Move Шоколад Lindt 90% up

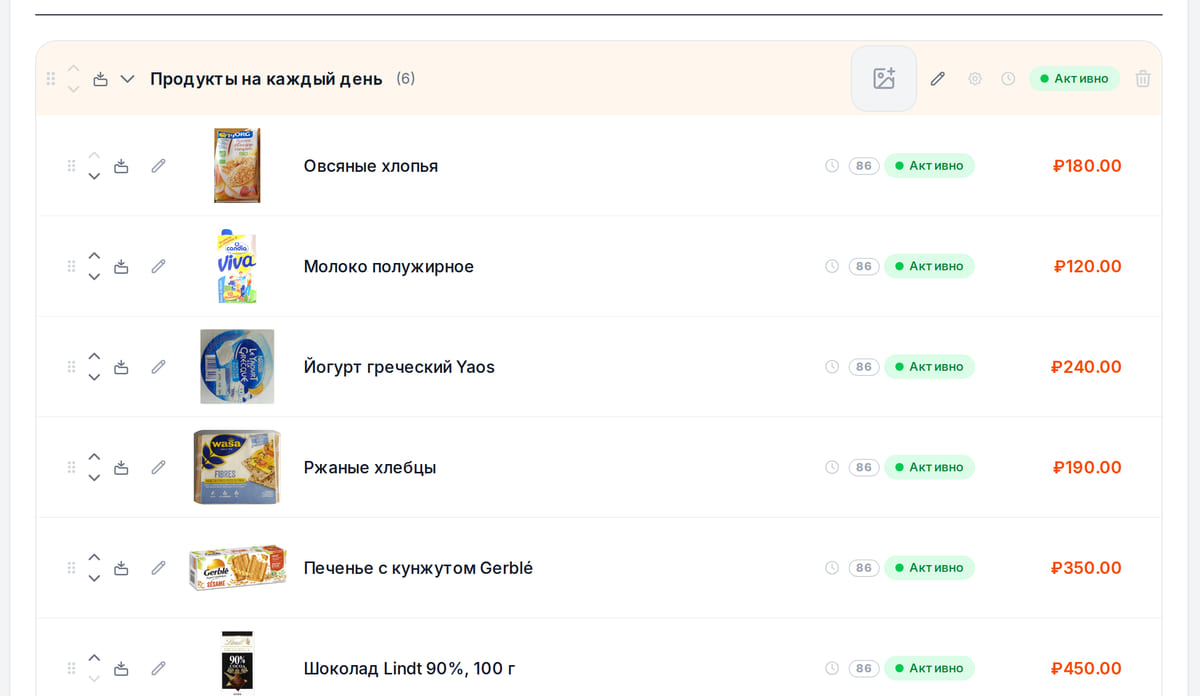coord(94,658)
